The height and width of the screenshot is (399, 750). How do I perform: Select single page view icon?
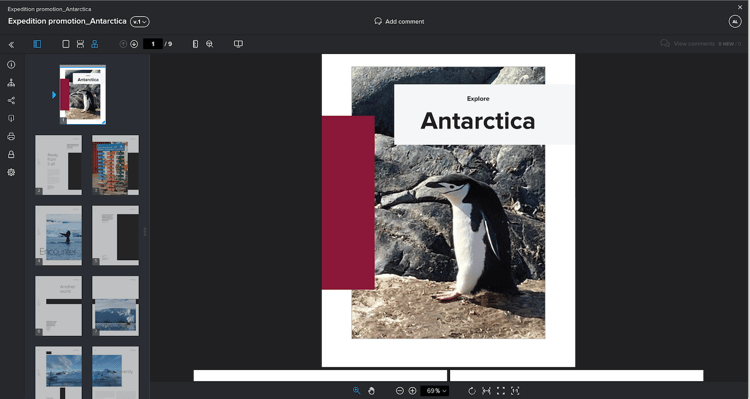click(66, 44)
